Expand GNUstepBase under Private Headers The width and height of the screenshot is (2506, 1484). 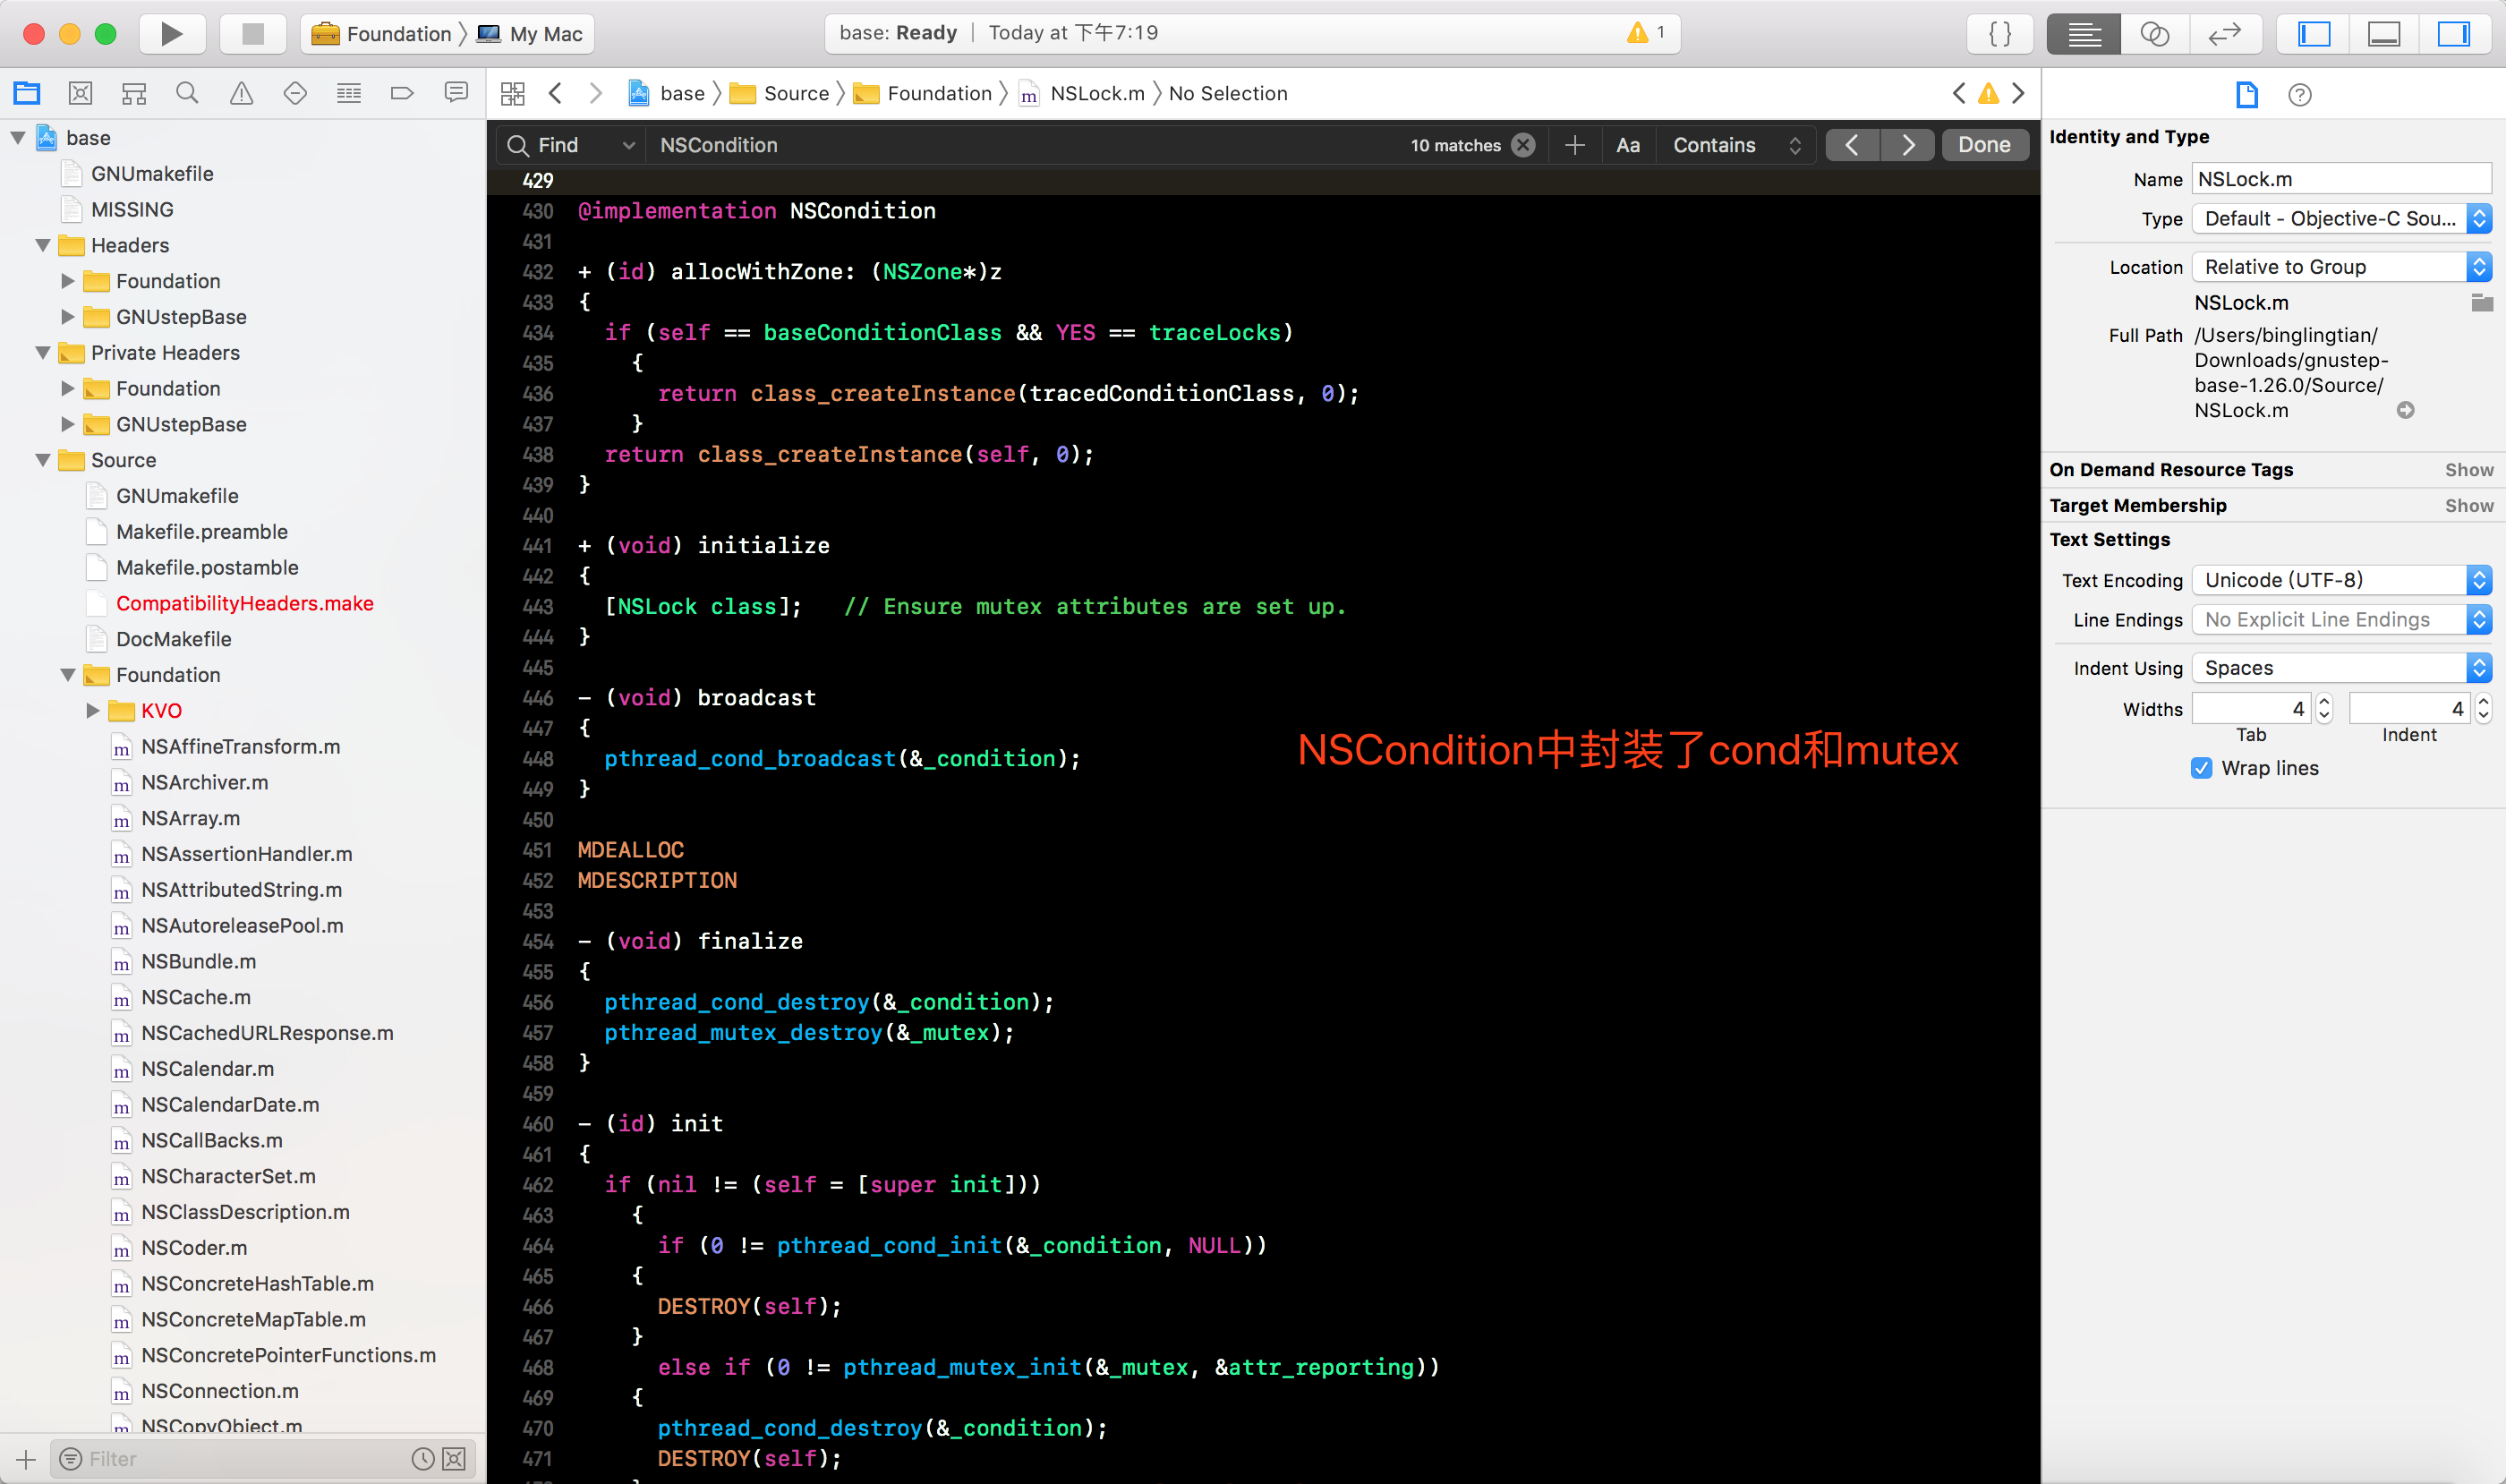pos(68,424)
